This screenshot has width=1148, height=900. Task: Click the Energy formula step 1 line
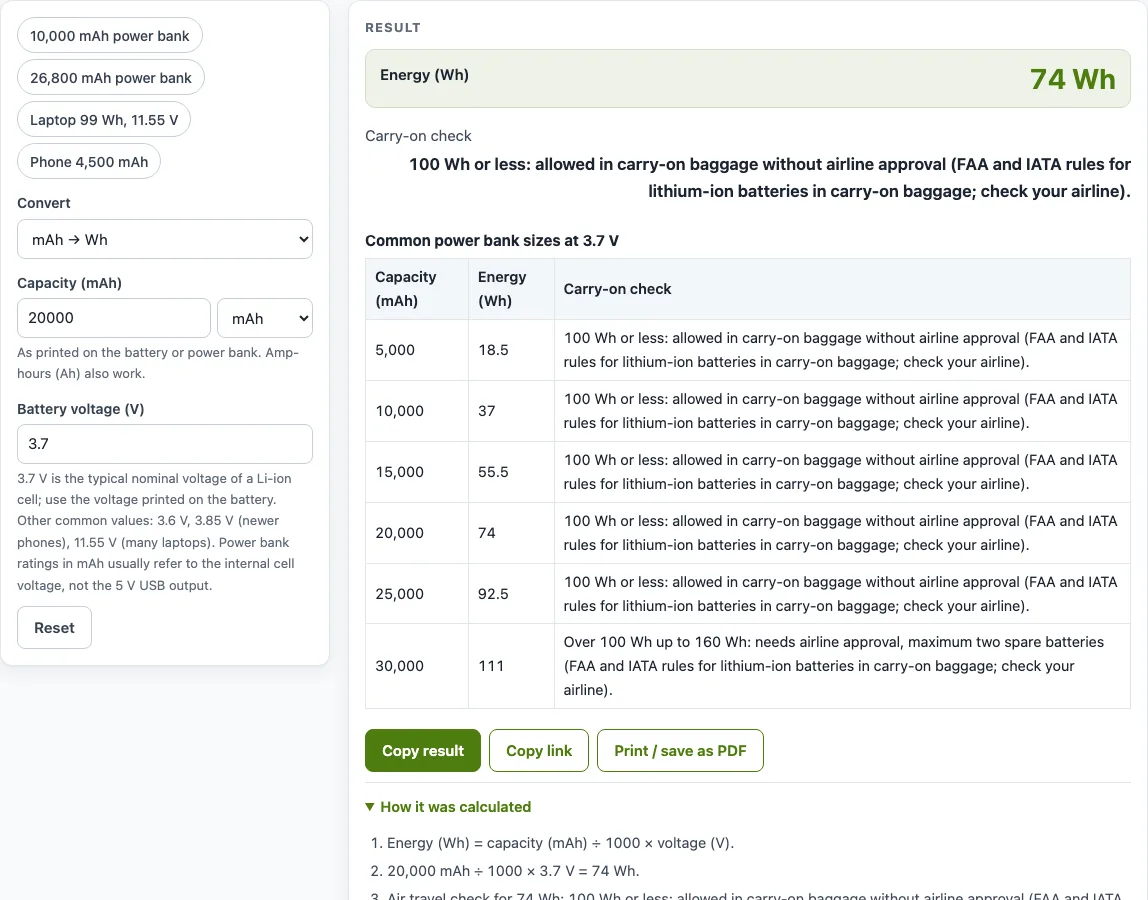[560, 843]
